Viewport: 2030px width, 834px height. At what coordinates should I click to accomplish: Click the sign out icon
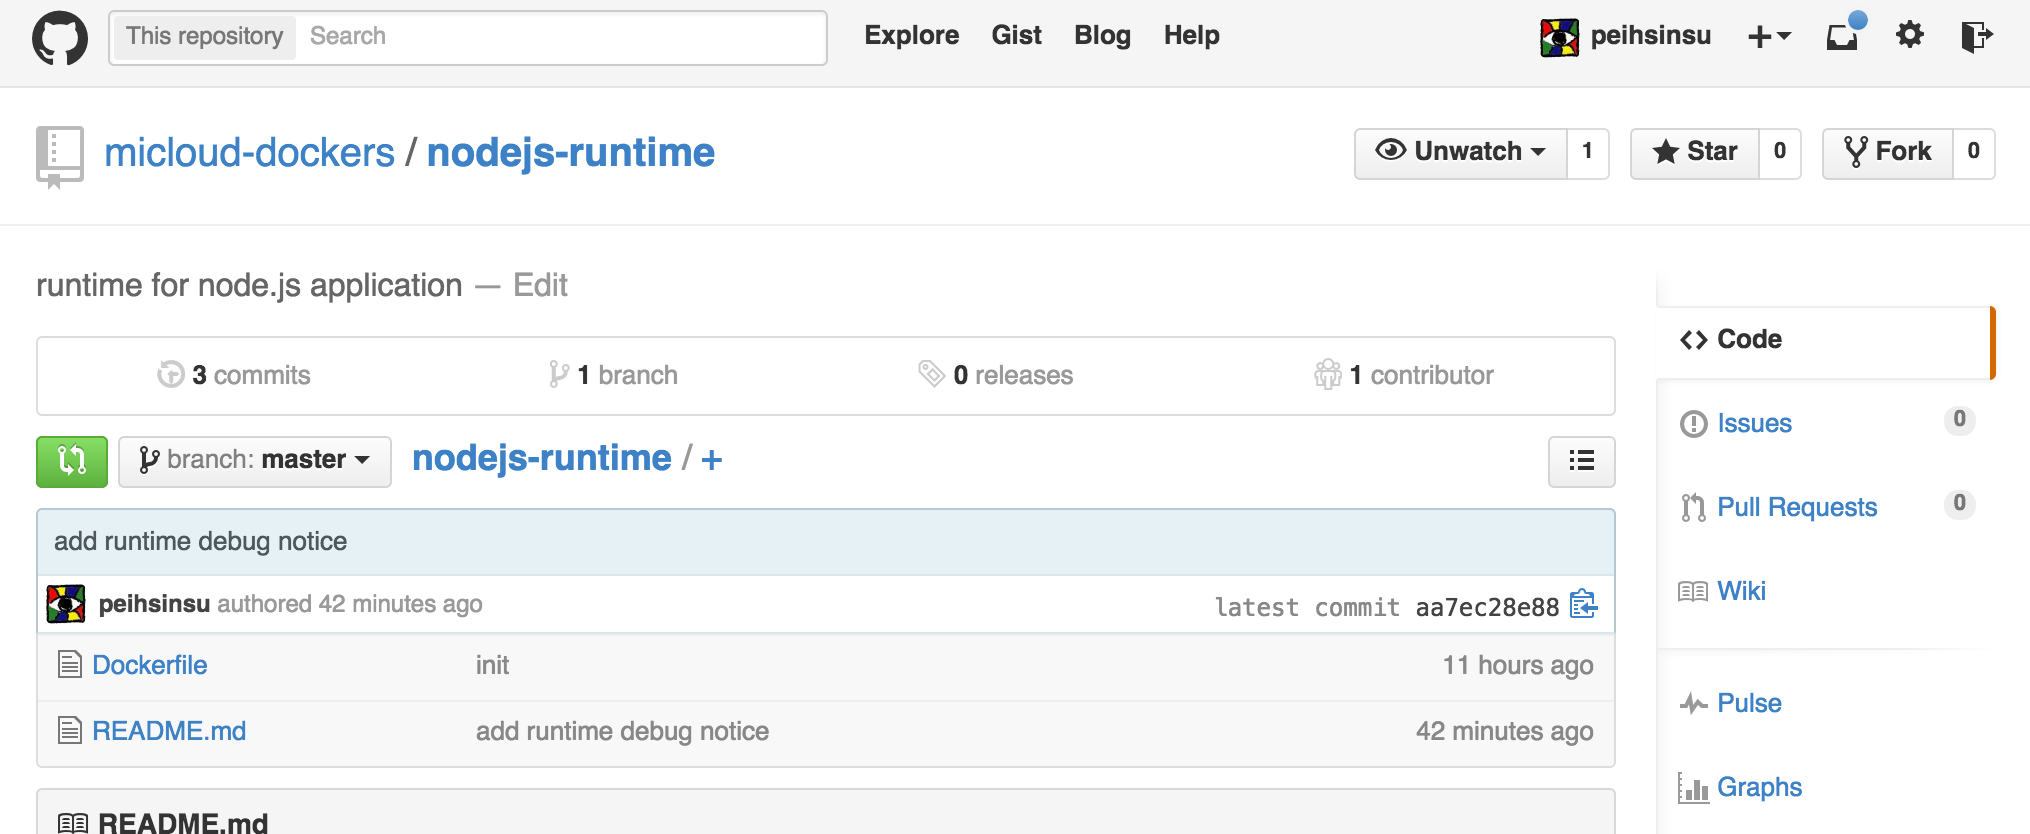[1976, 36]
